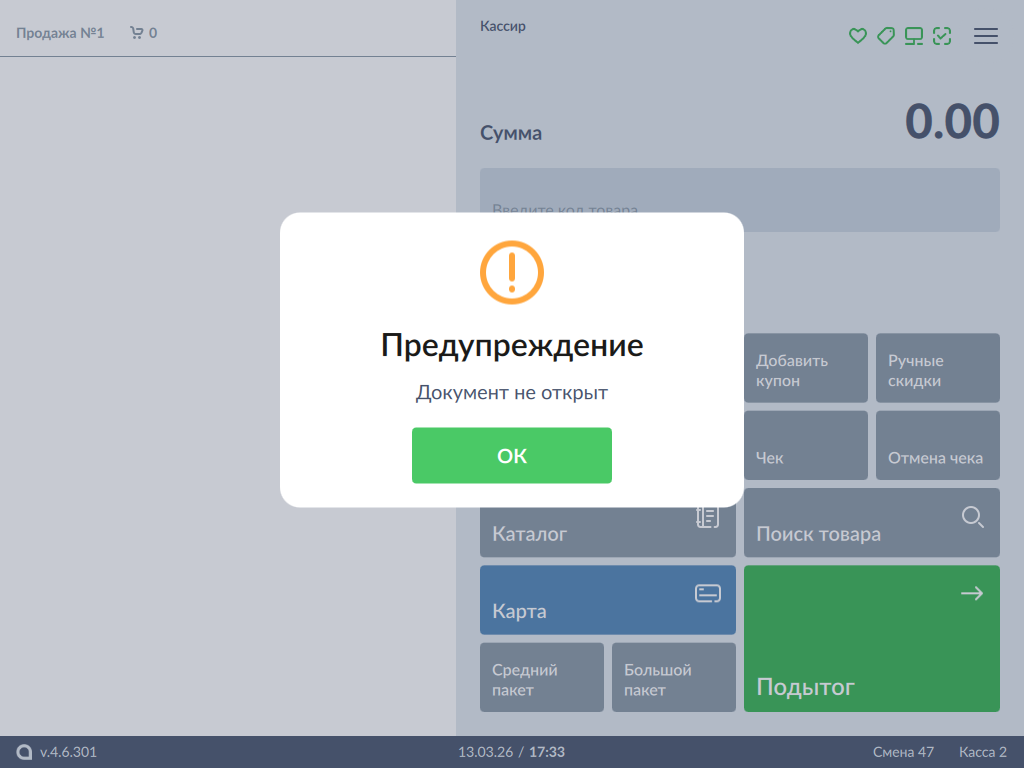Click the logo icon beside version number
This screenshot has height=768, width=1024.
tap(25, 752)
